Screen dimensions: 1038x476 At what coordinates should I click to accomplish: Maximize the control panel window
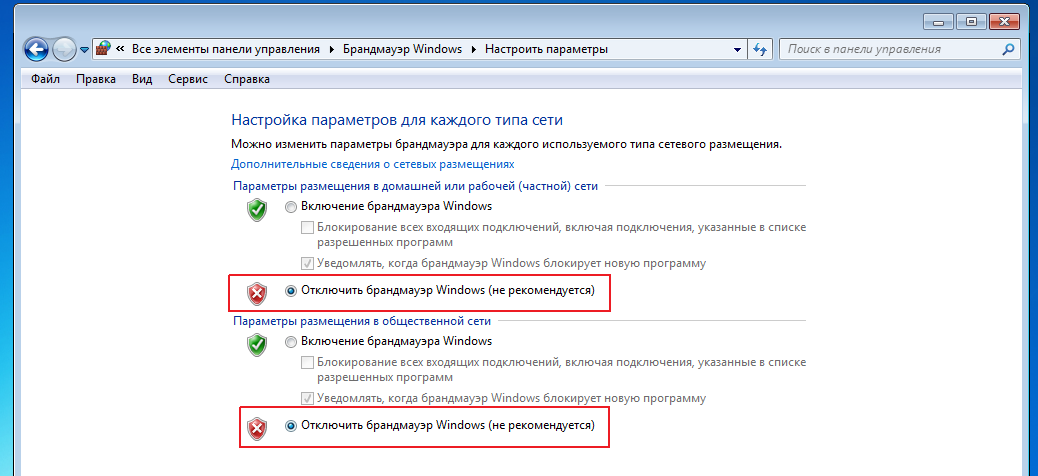(x=972, y=21)
